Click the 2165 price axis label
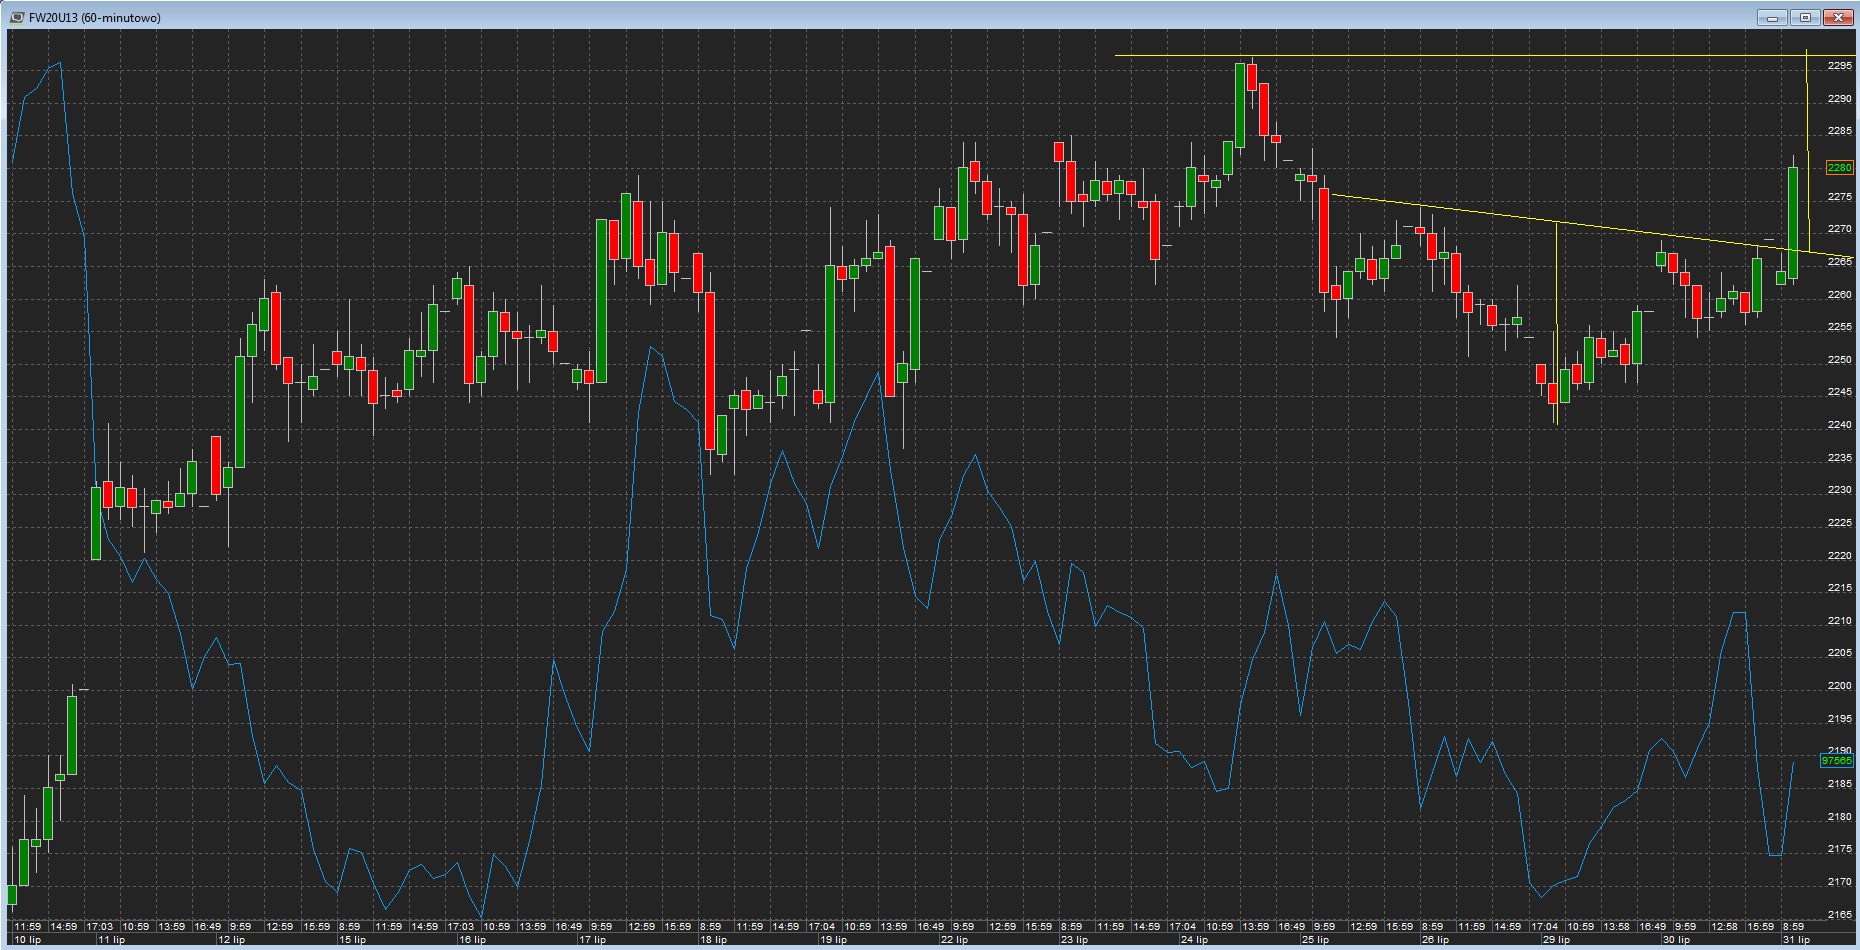The height and width of the screenshot is (950, 1860). tap(1839, 914)
